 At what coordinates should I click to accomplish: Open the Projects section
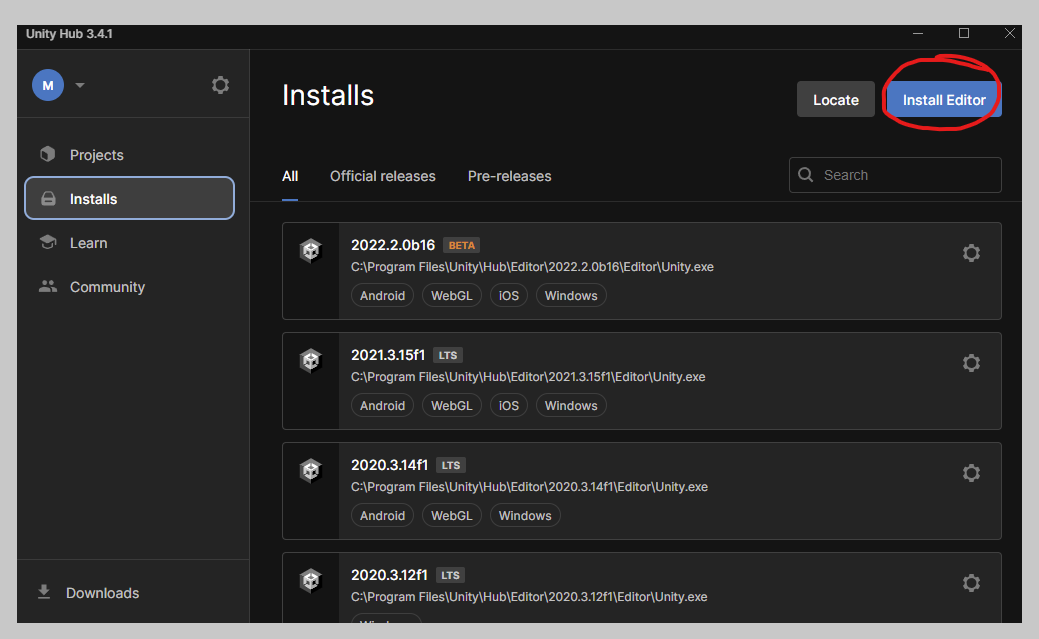[x=129, y=154]
